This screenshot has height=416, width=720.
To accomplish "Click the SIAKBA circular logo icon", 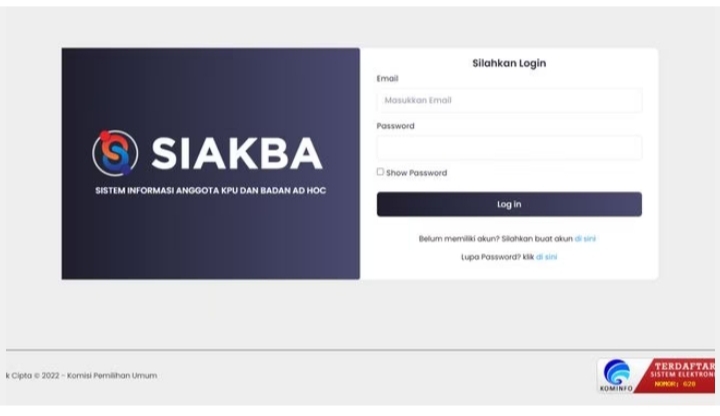I will [115, 153].
